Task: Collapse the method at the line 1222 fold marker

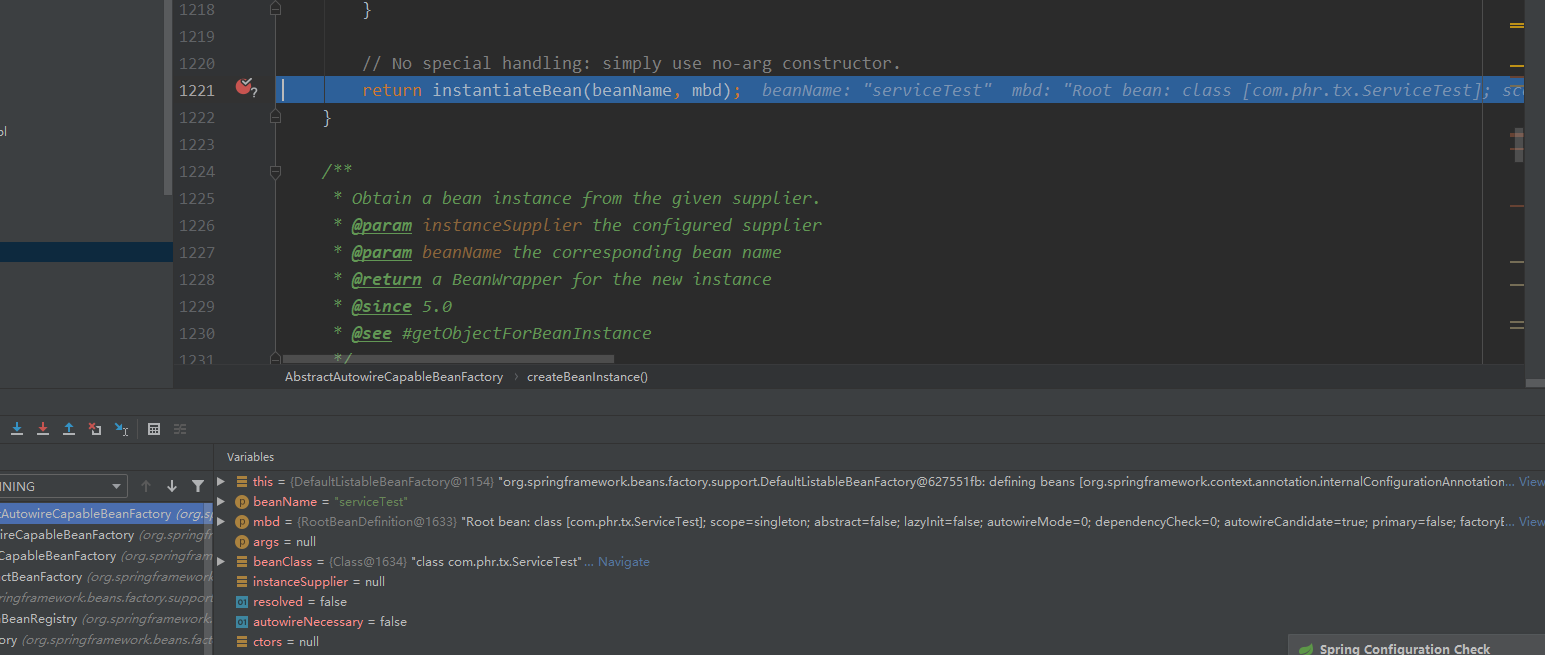Action: point(276,117)
